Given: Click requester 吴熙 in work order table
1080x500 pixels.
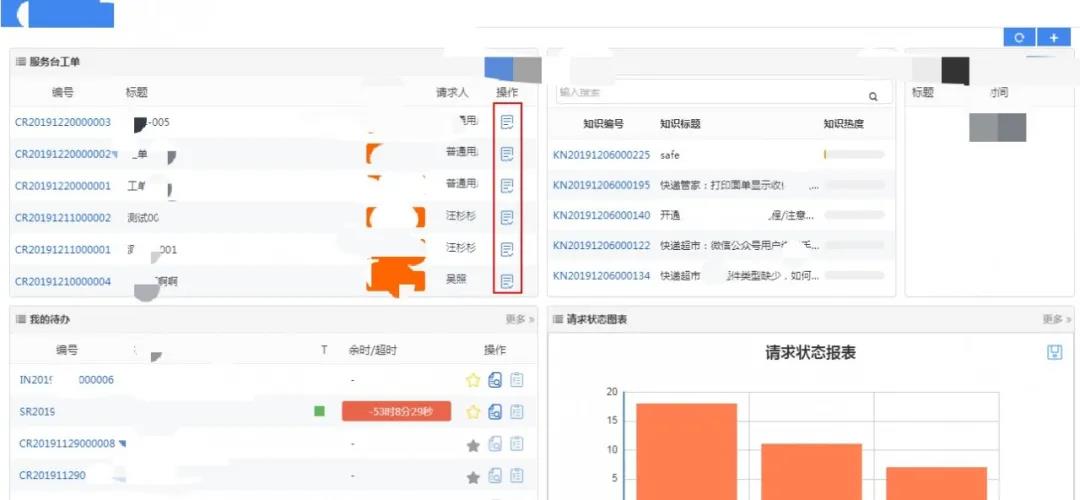Looking at the screenshot, I should 457,280.
